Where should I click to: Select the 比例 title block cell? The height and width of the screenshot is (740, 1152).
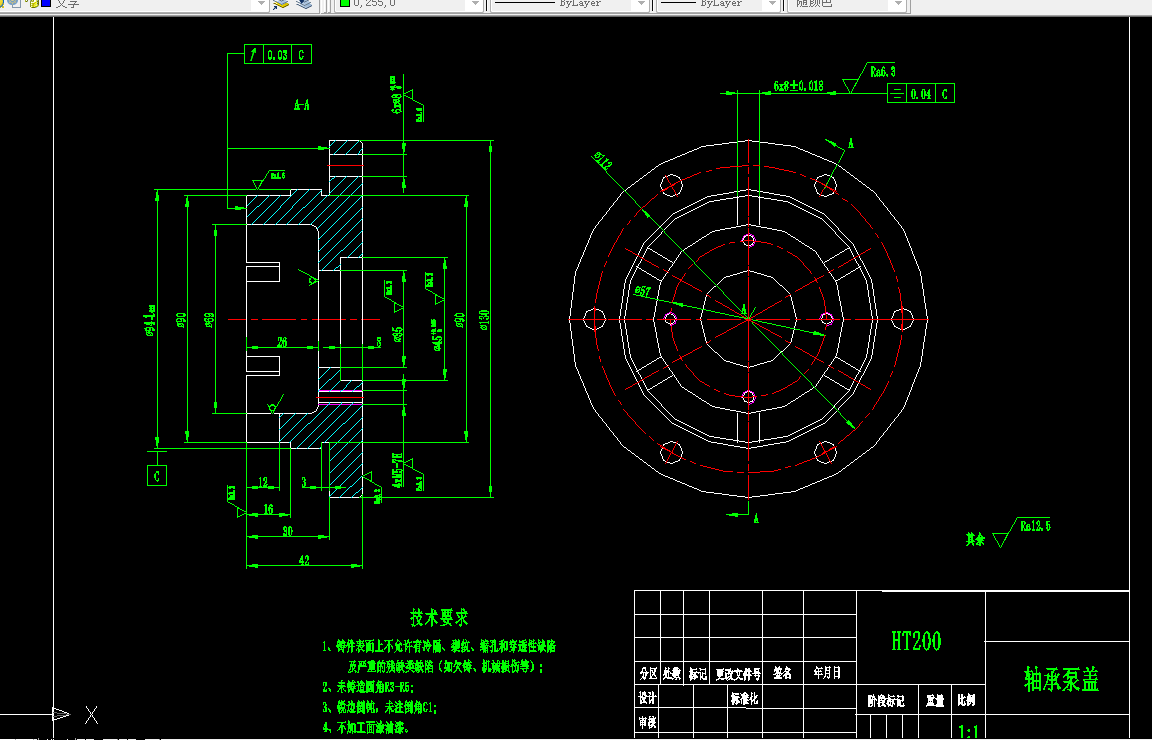pos(966,700)
